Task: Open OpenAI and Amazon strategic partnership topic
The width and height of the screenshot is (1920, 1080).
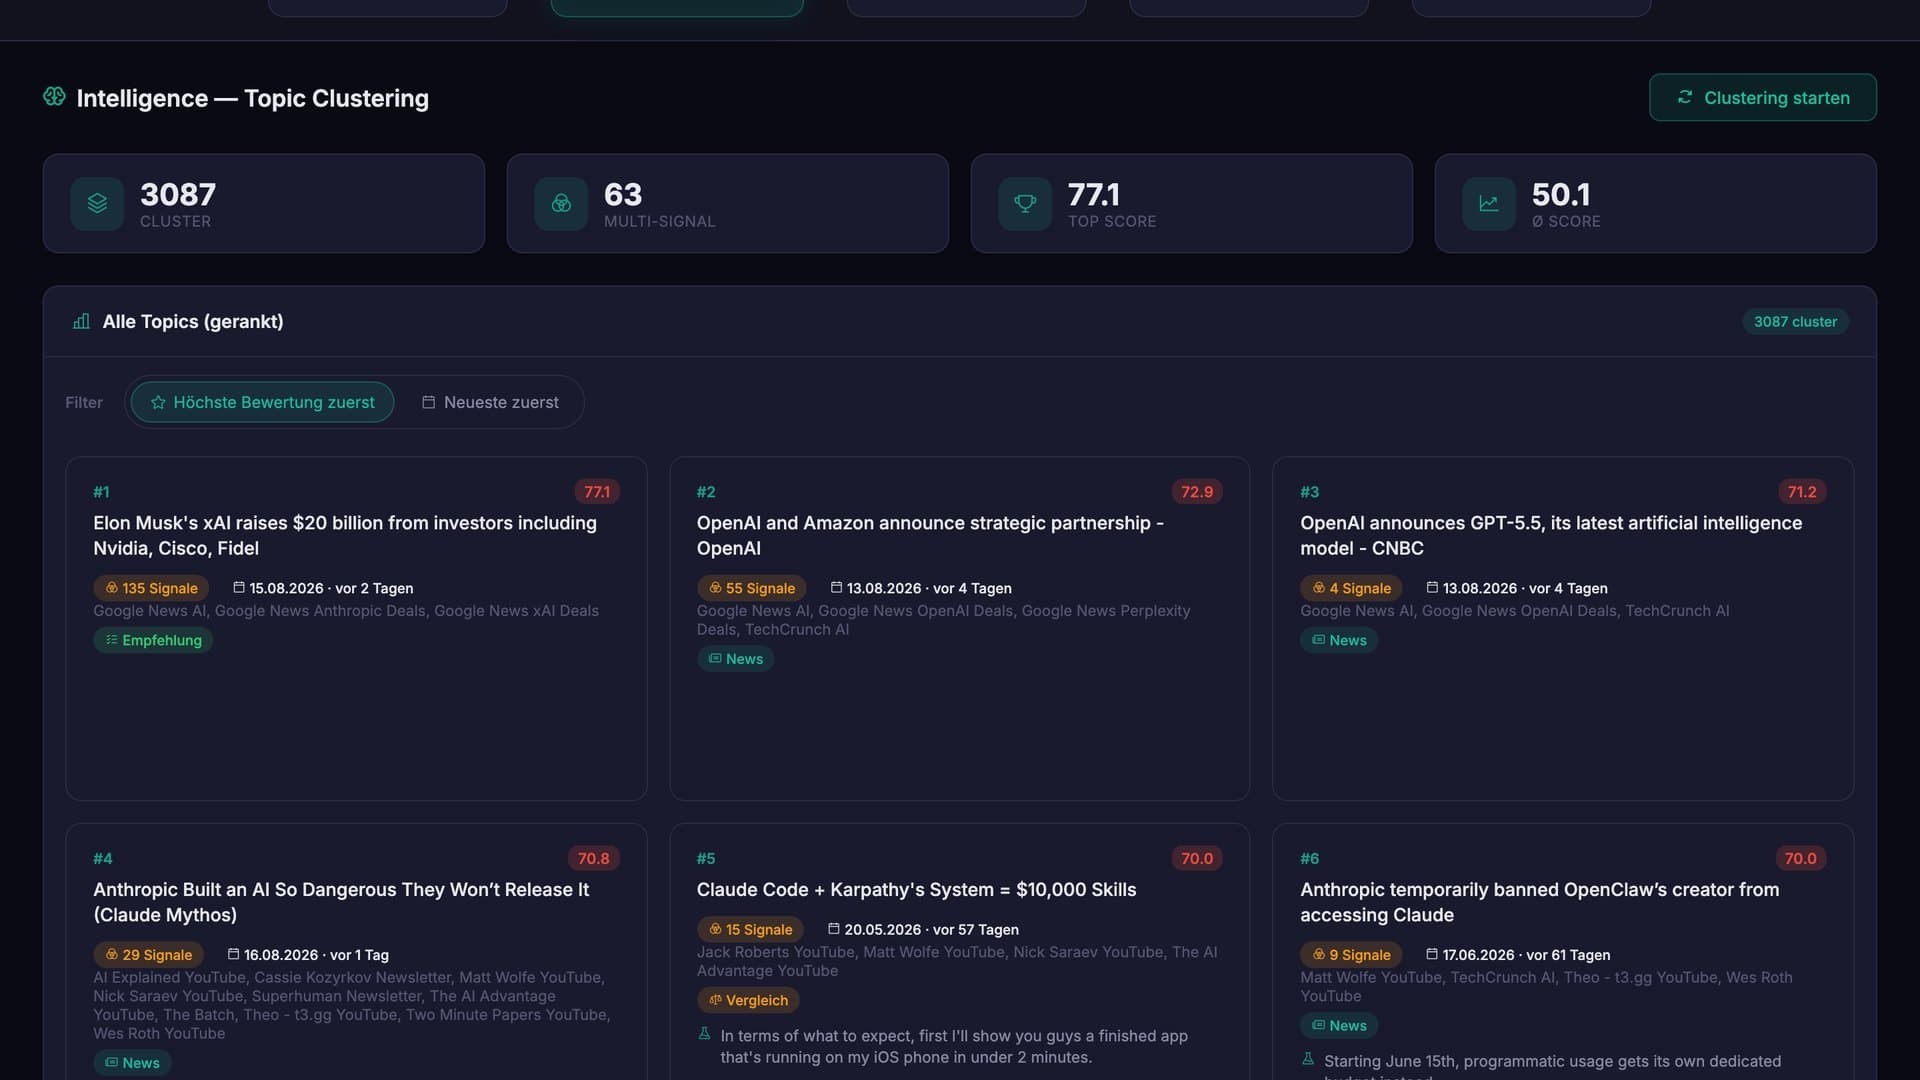Action: click(930, 535)
